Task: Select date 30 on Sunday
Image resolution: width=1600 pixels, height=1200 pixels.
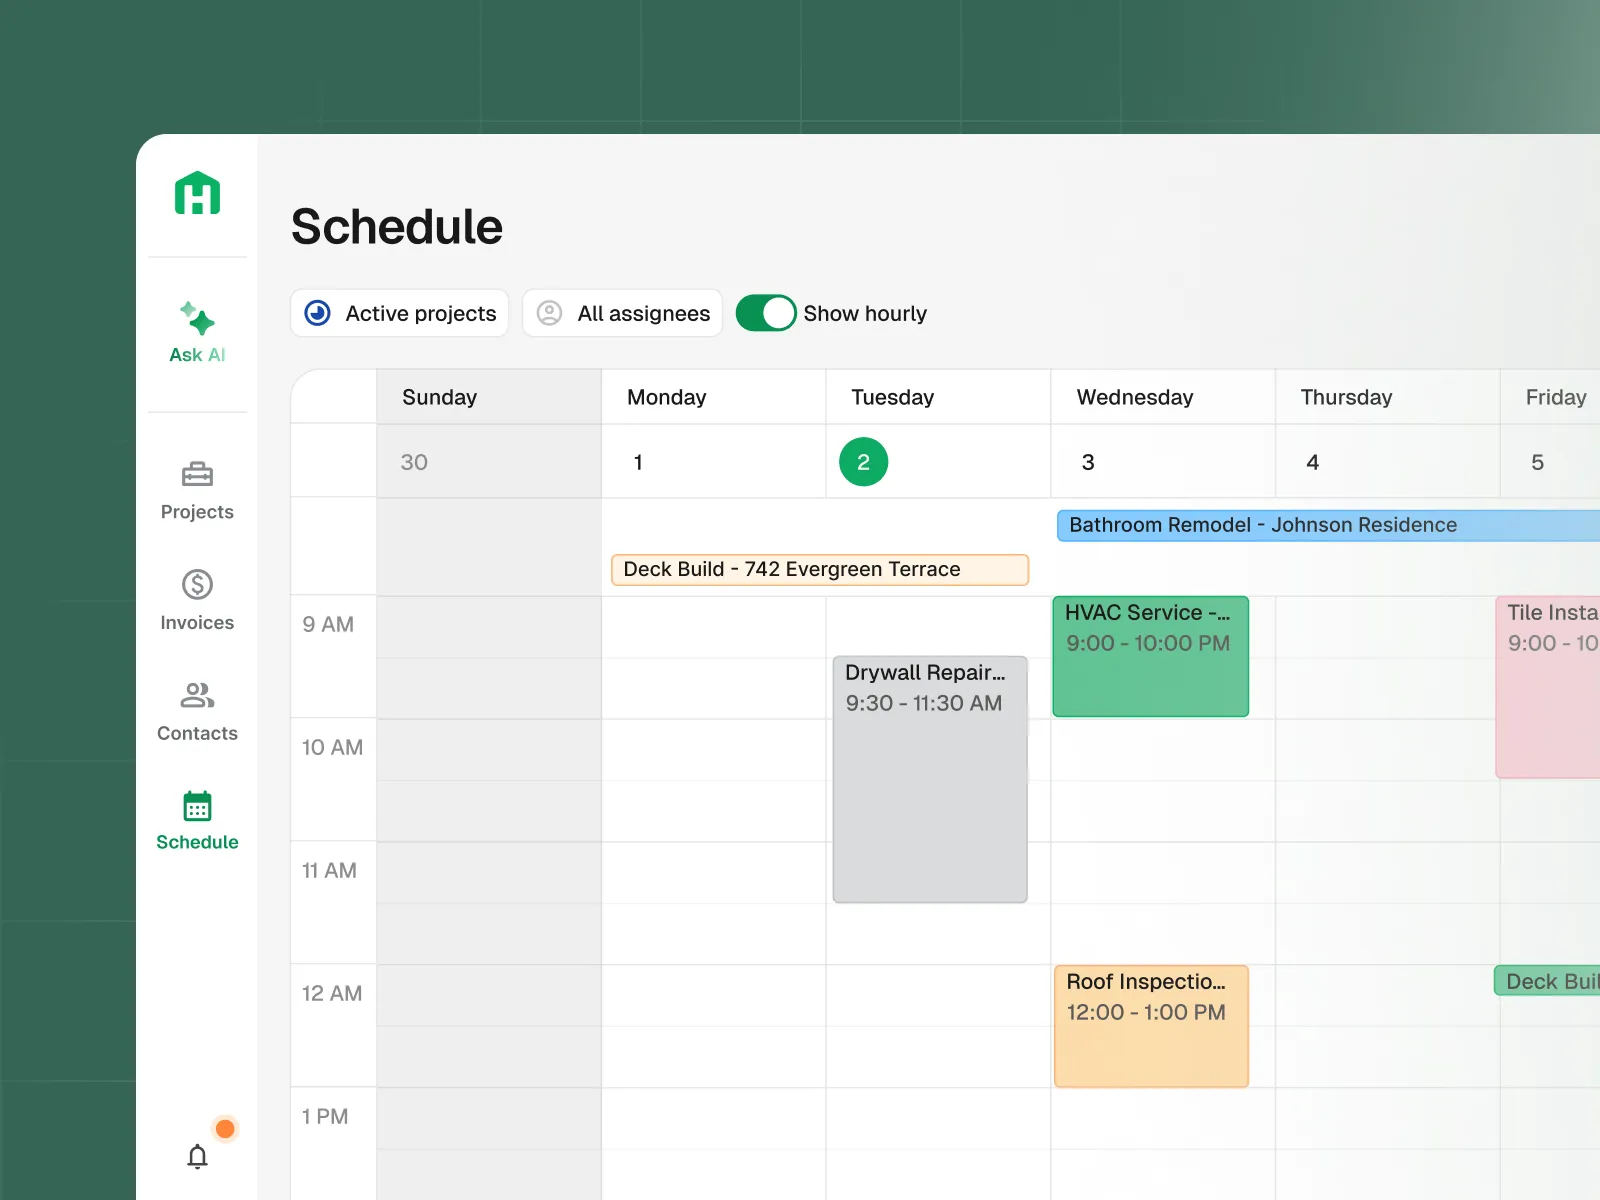Action: pos(414,462)
